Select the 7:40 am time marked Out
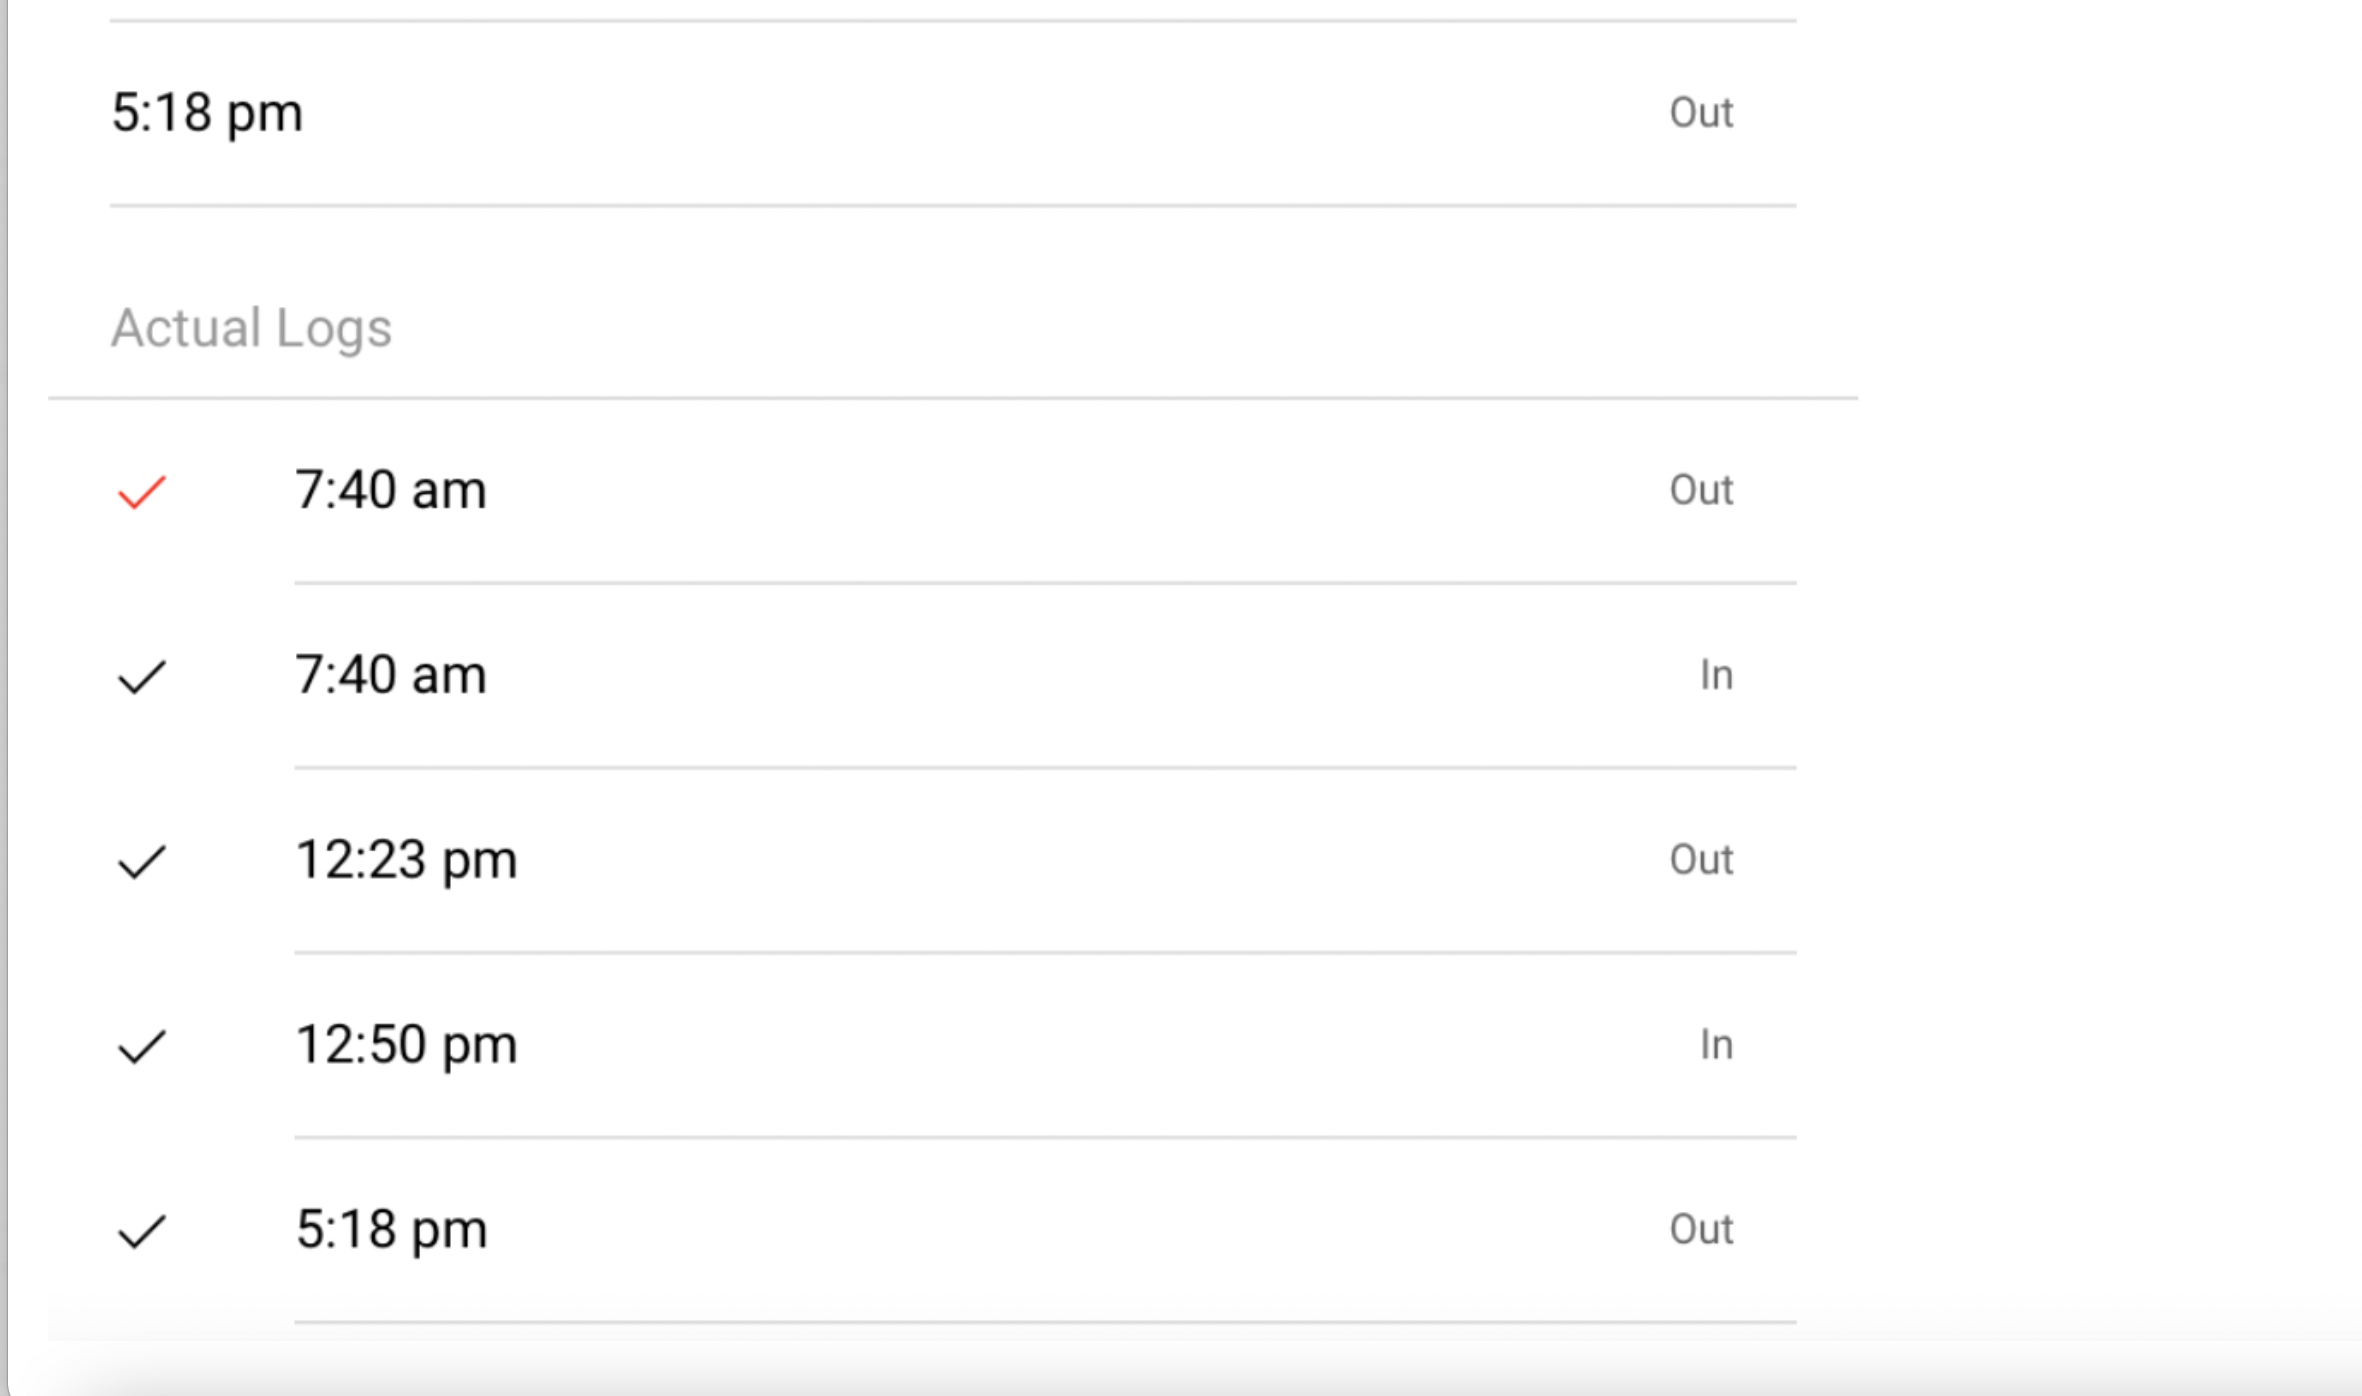 point(391,490)
